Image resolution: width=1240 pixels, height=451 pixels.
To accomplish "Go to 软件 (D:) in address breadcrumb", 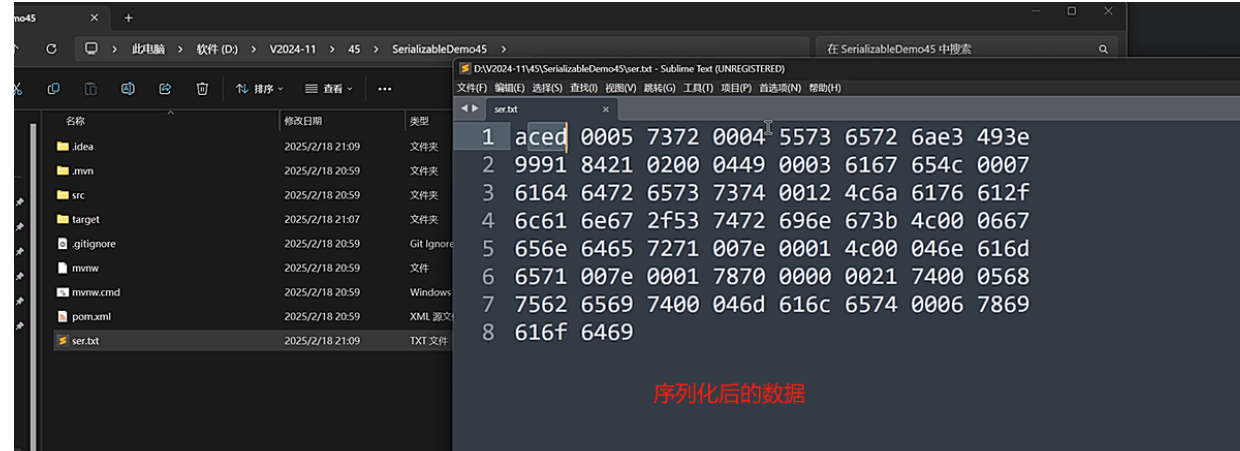I will [x=218, y=49].
